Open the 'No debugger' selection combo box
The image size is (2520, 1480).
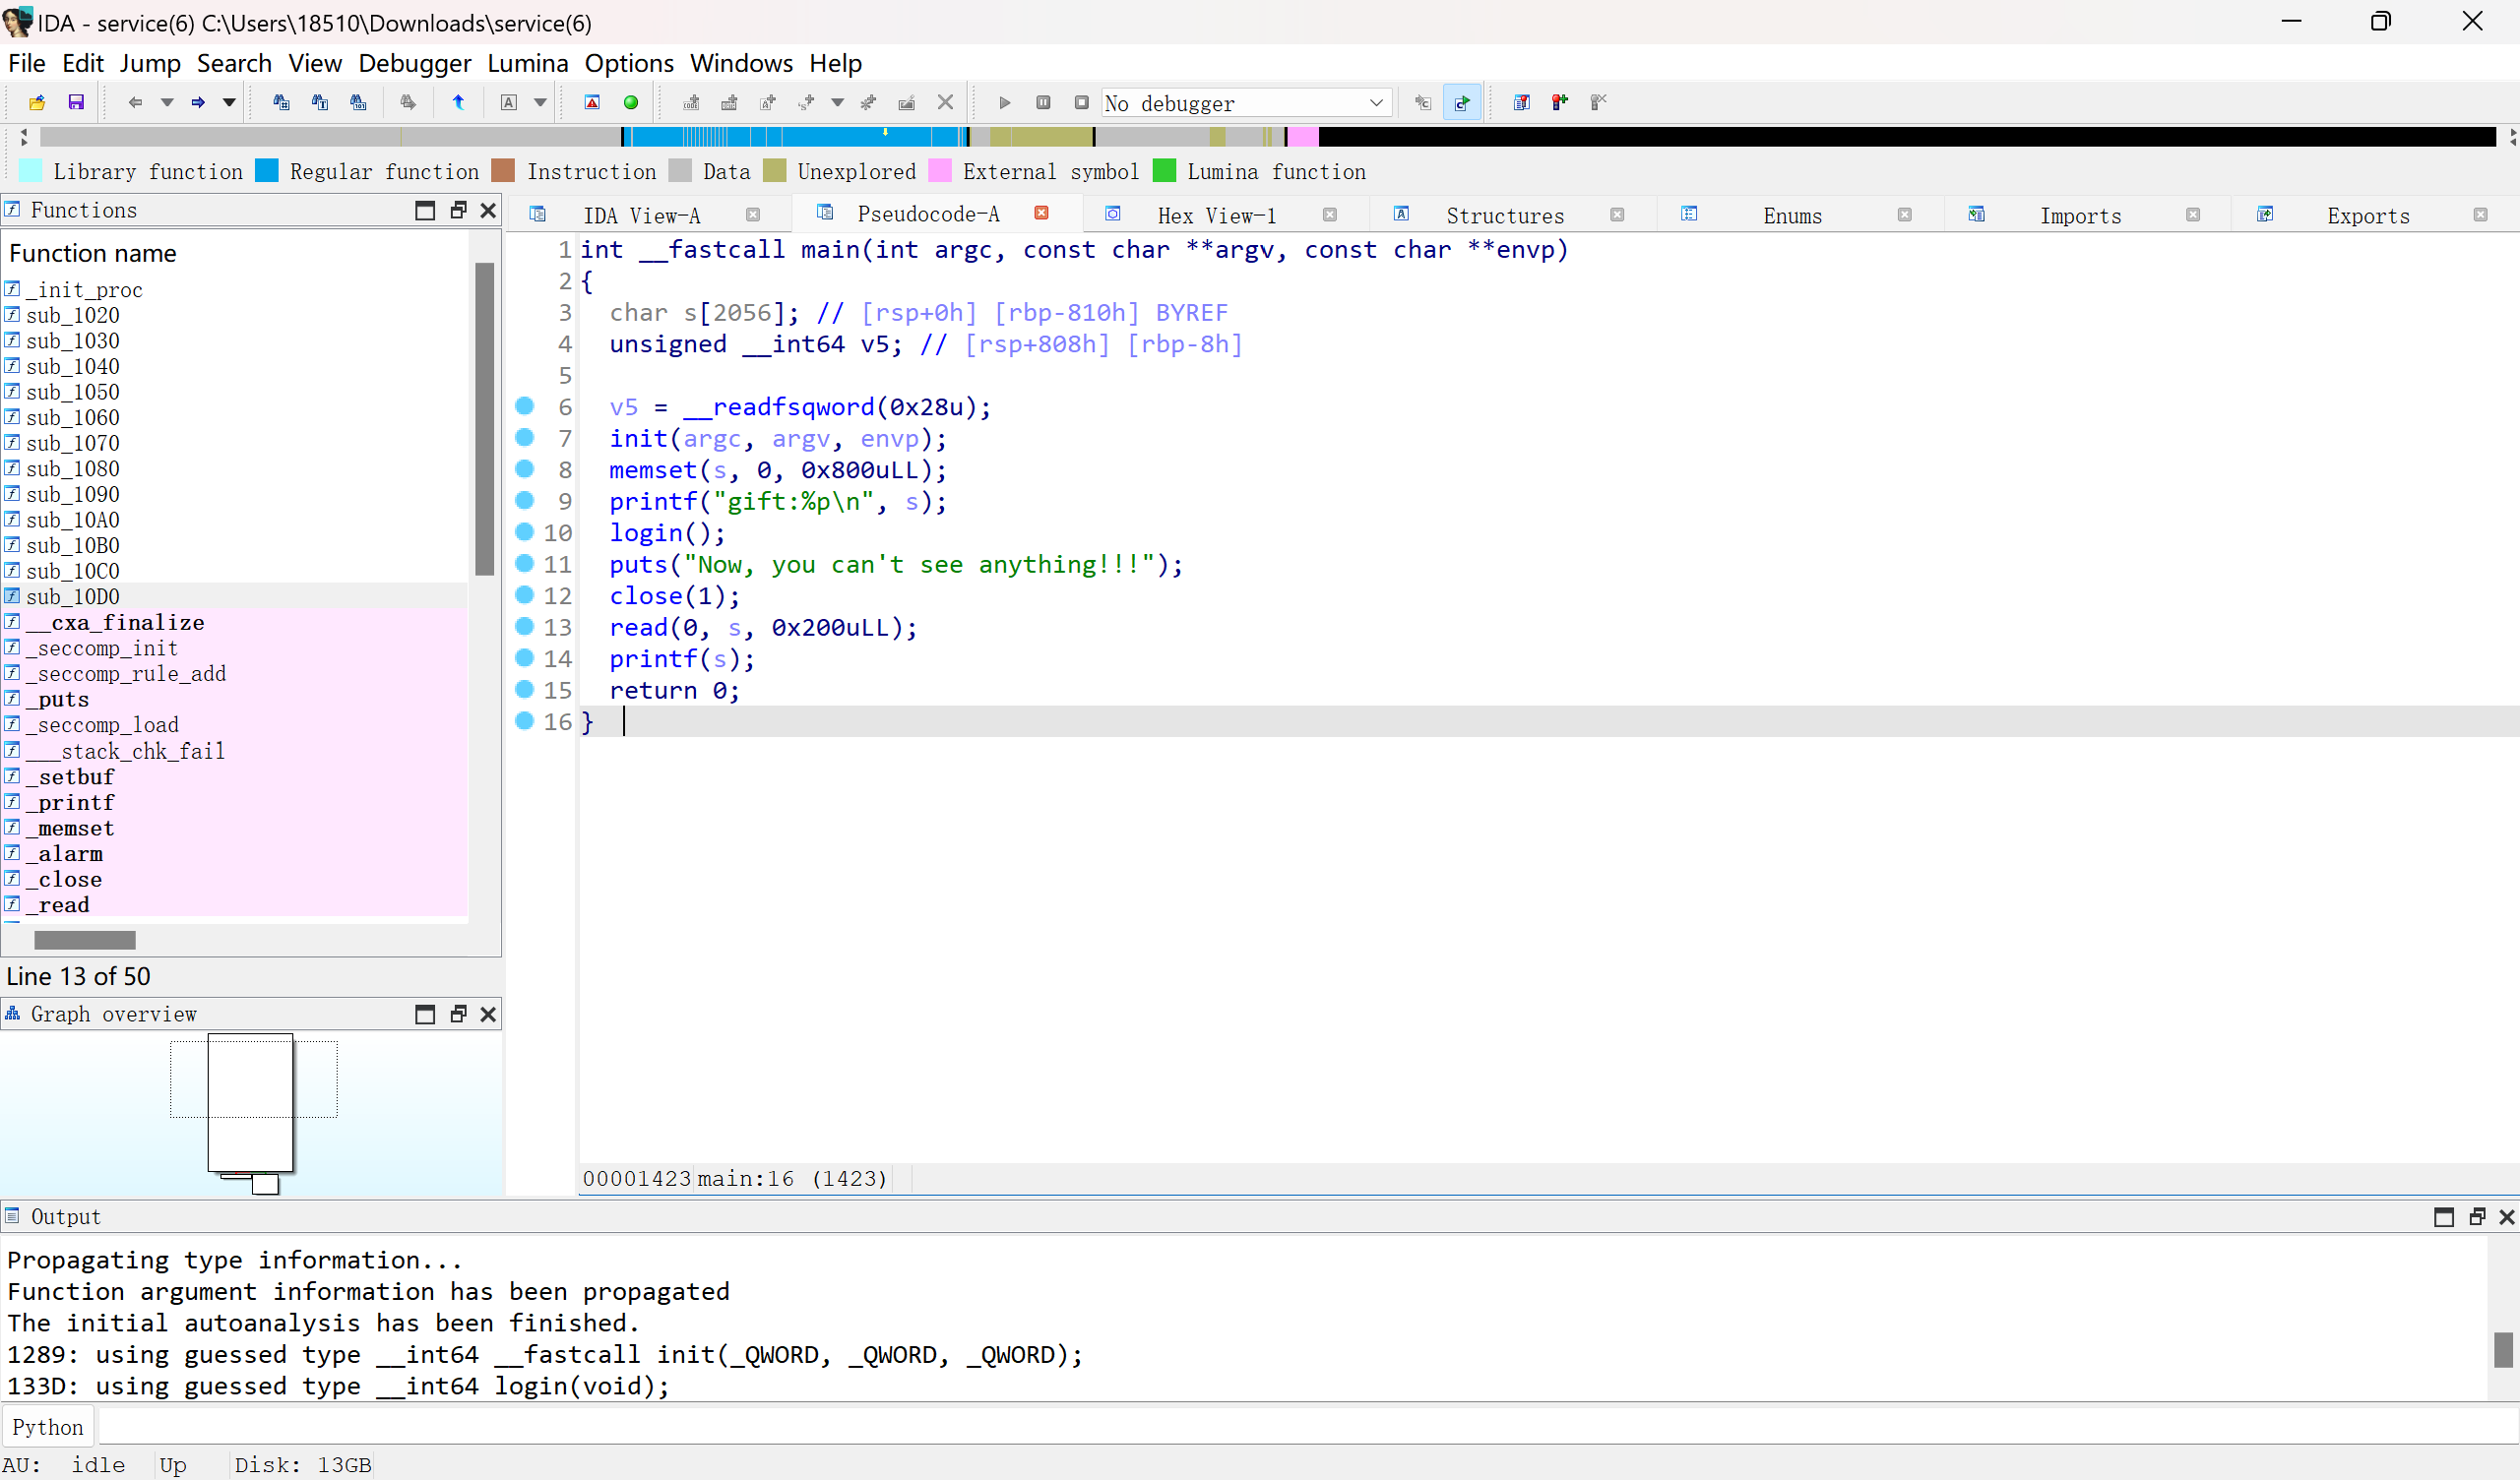click(x=1246, y=103)
